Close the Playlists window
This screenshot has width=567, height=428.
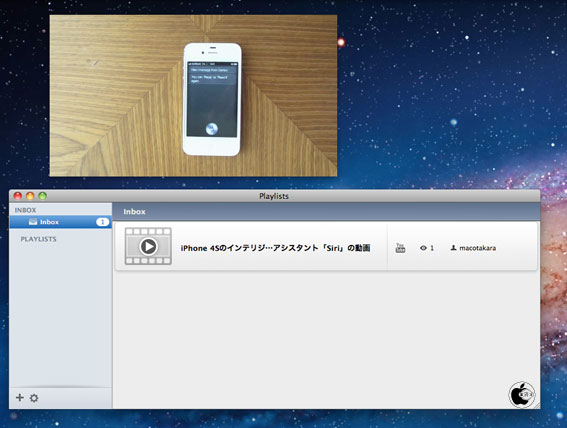point(18,196)
